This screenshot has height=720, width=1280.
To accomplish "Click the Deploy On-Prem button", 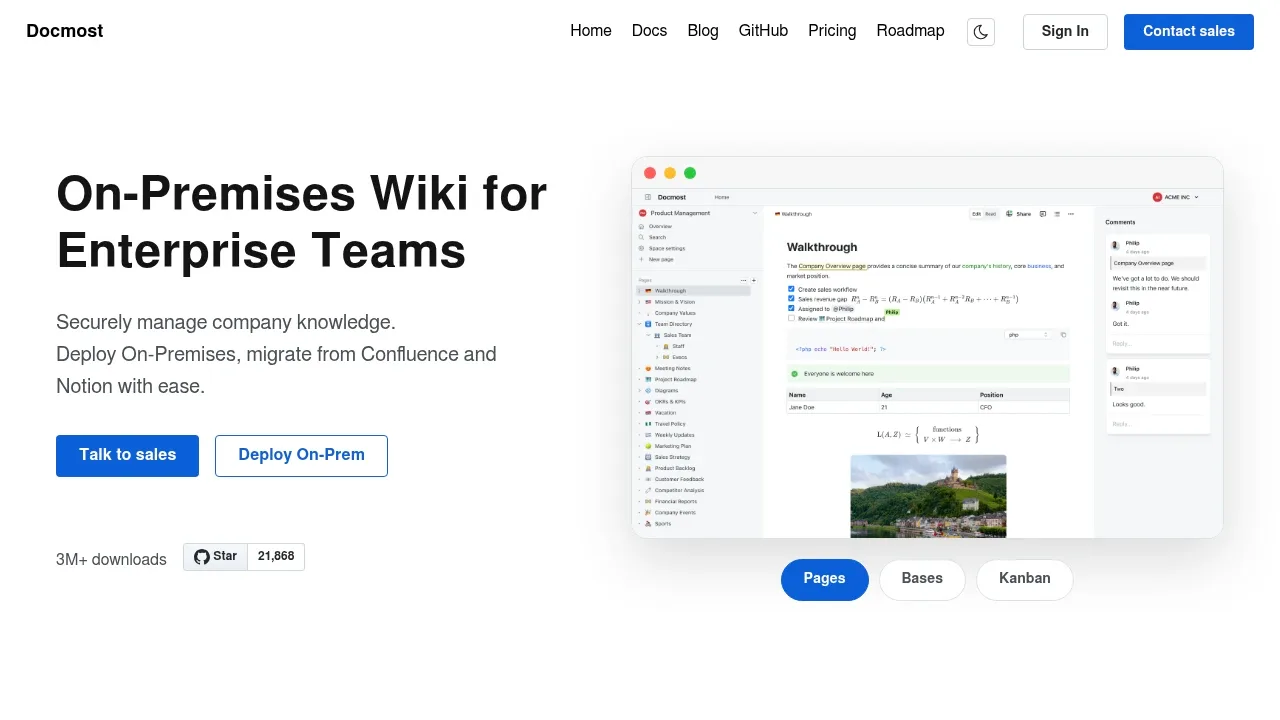I will point(301,456).
